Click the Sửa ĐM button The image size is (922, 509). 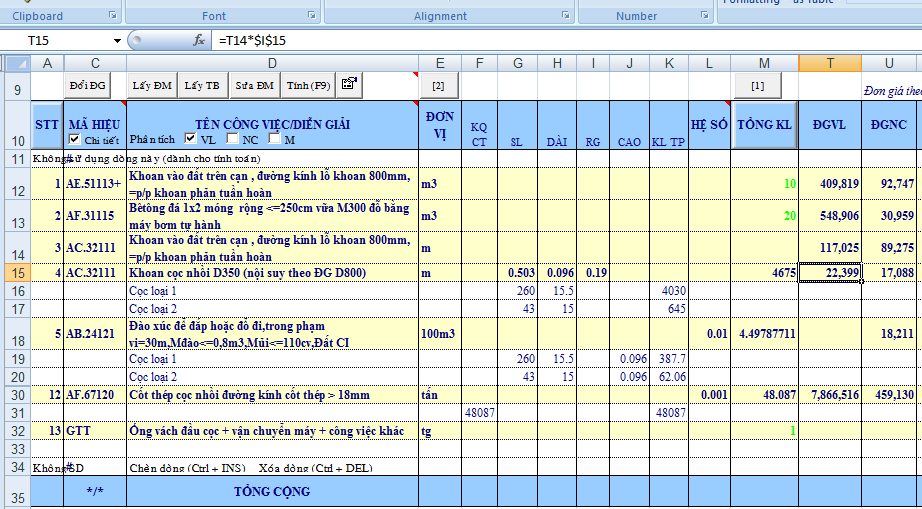point(255,85)
